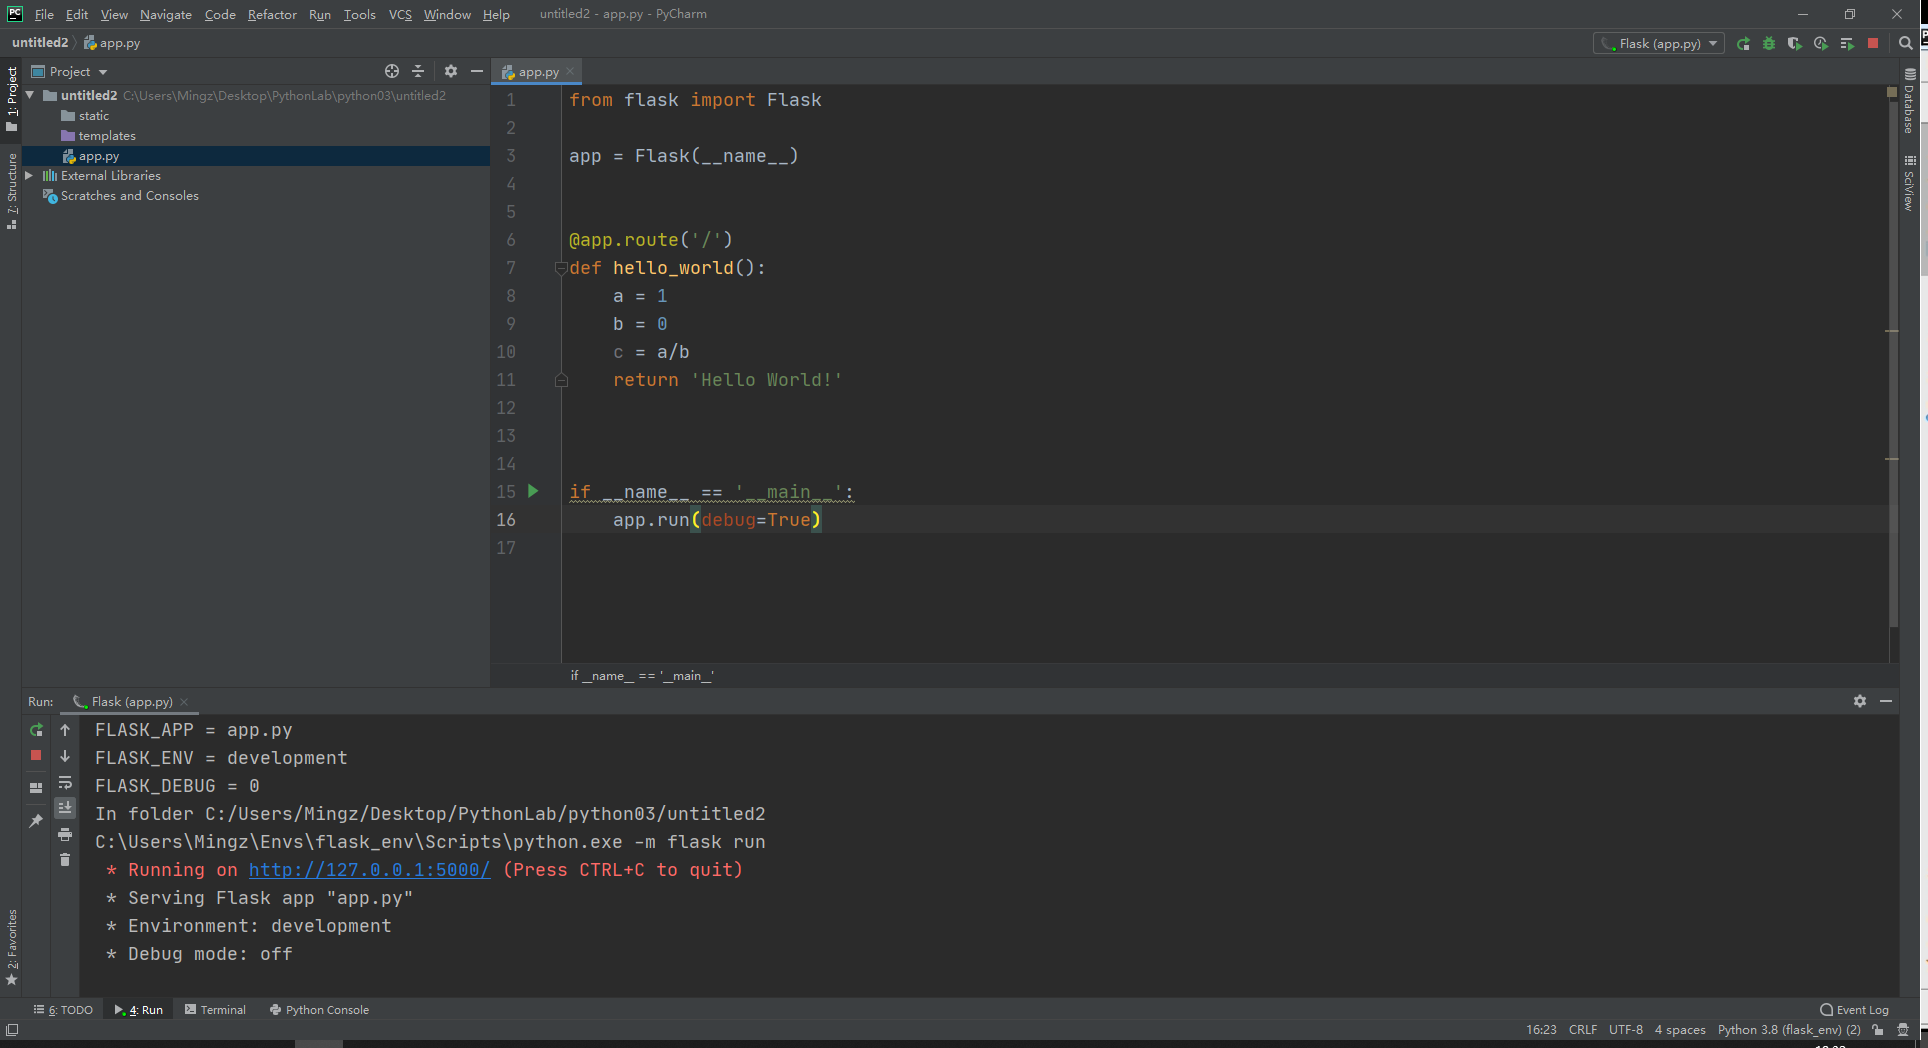1928x1048 pixels.
Task: Switch to the Python Console tab
Action: [319, 1010]
